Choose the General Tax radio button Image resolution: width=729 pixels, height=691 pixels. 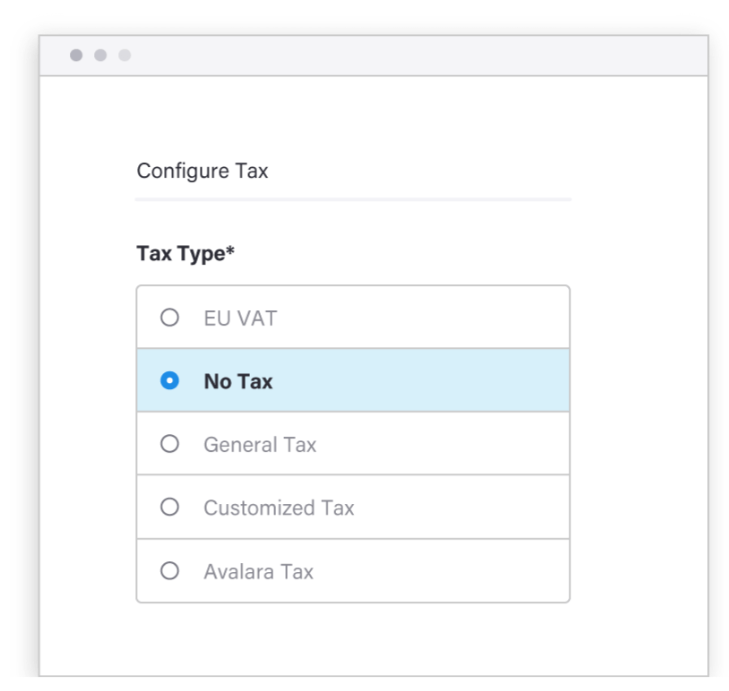pyautogui.click(x=169, y=444)
